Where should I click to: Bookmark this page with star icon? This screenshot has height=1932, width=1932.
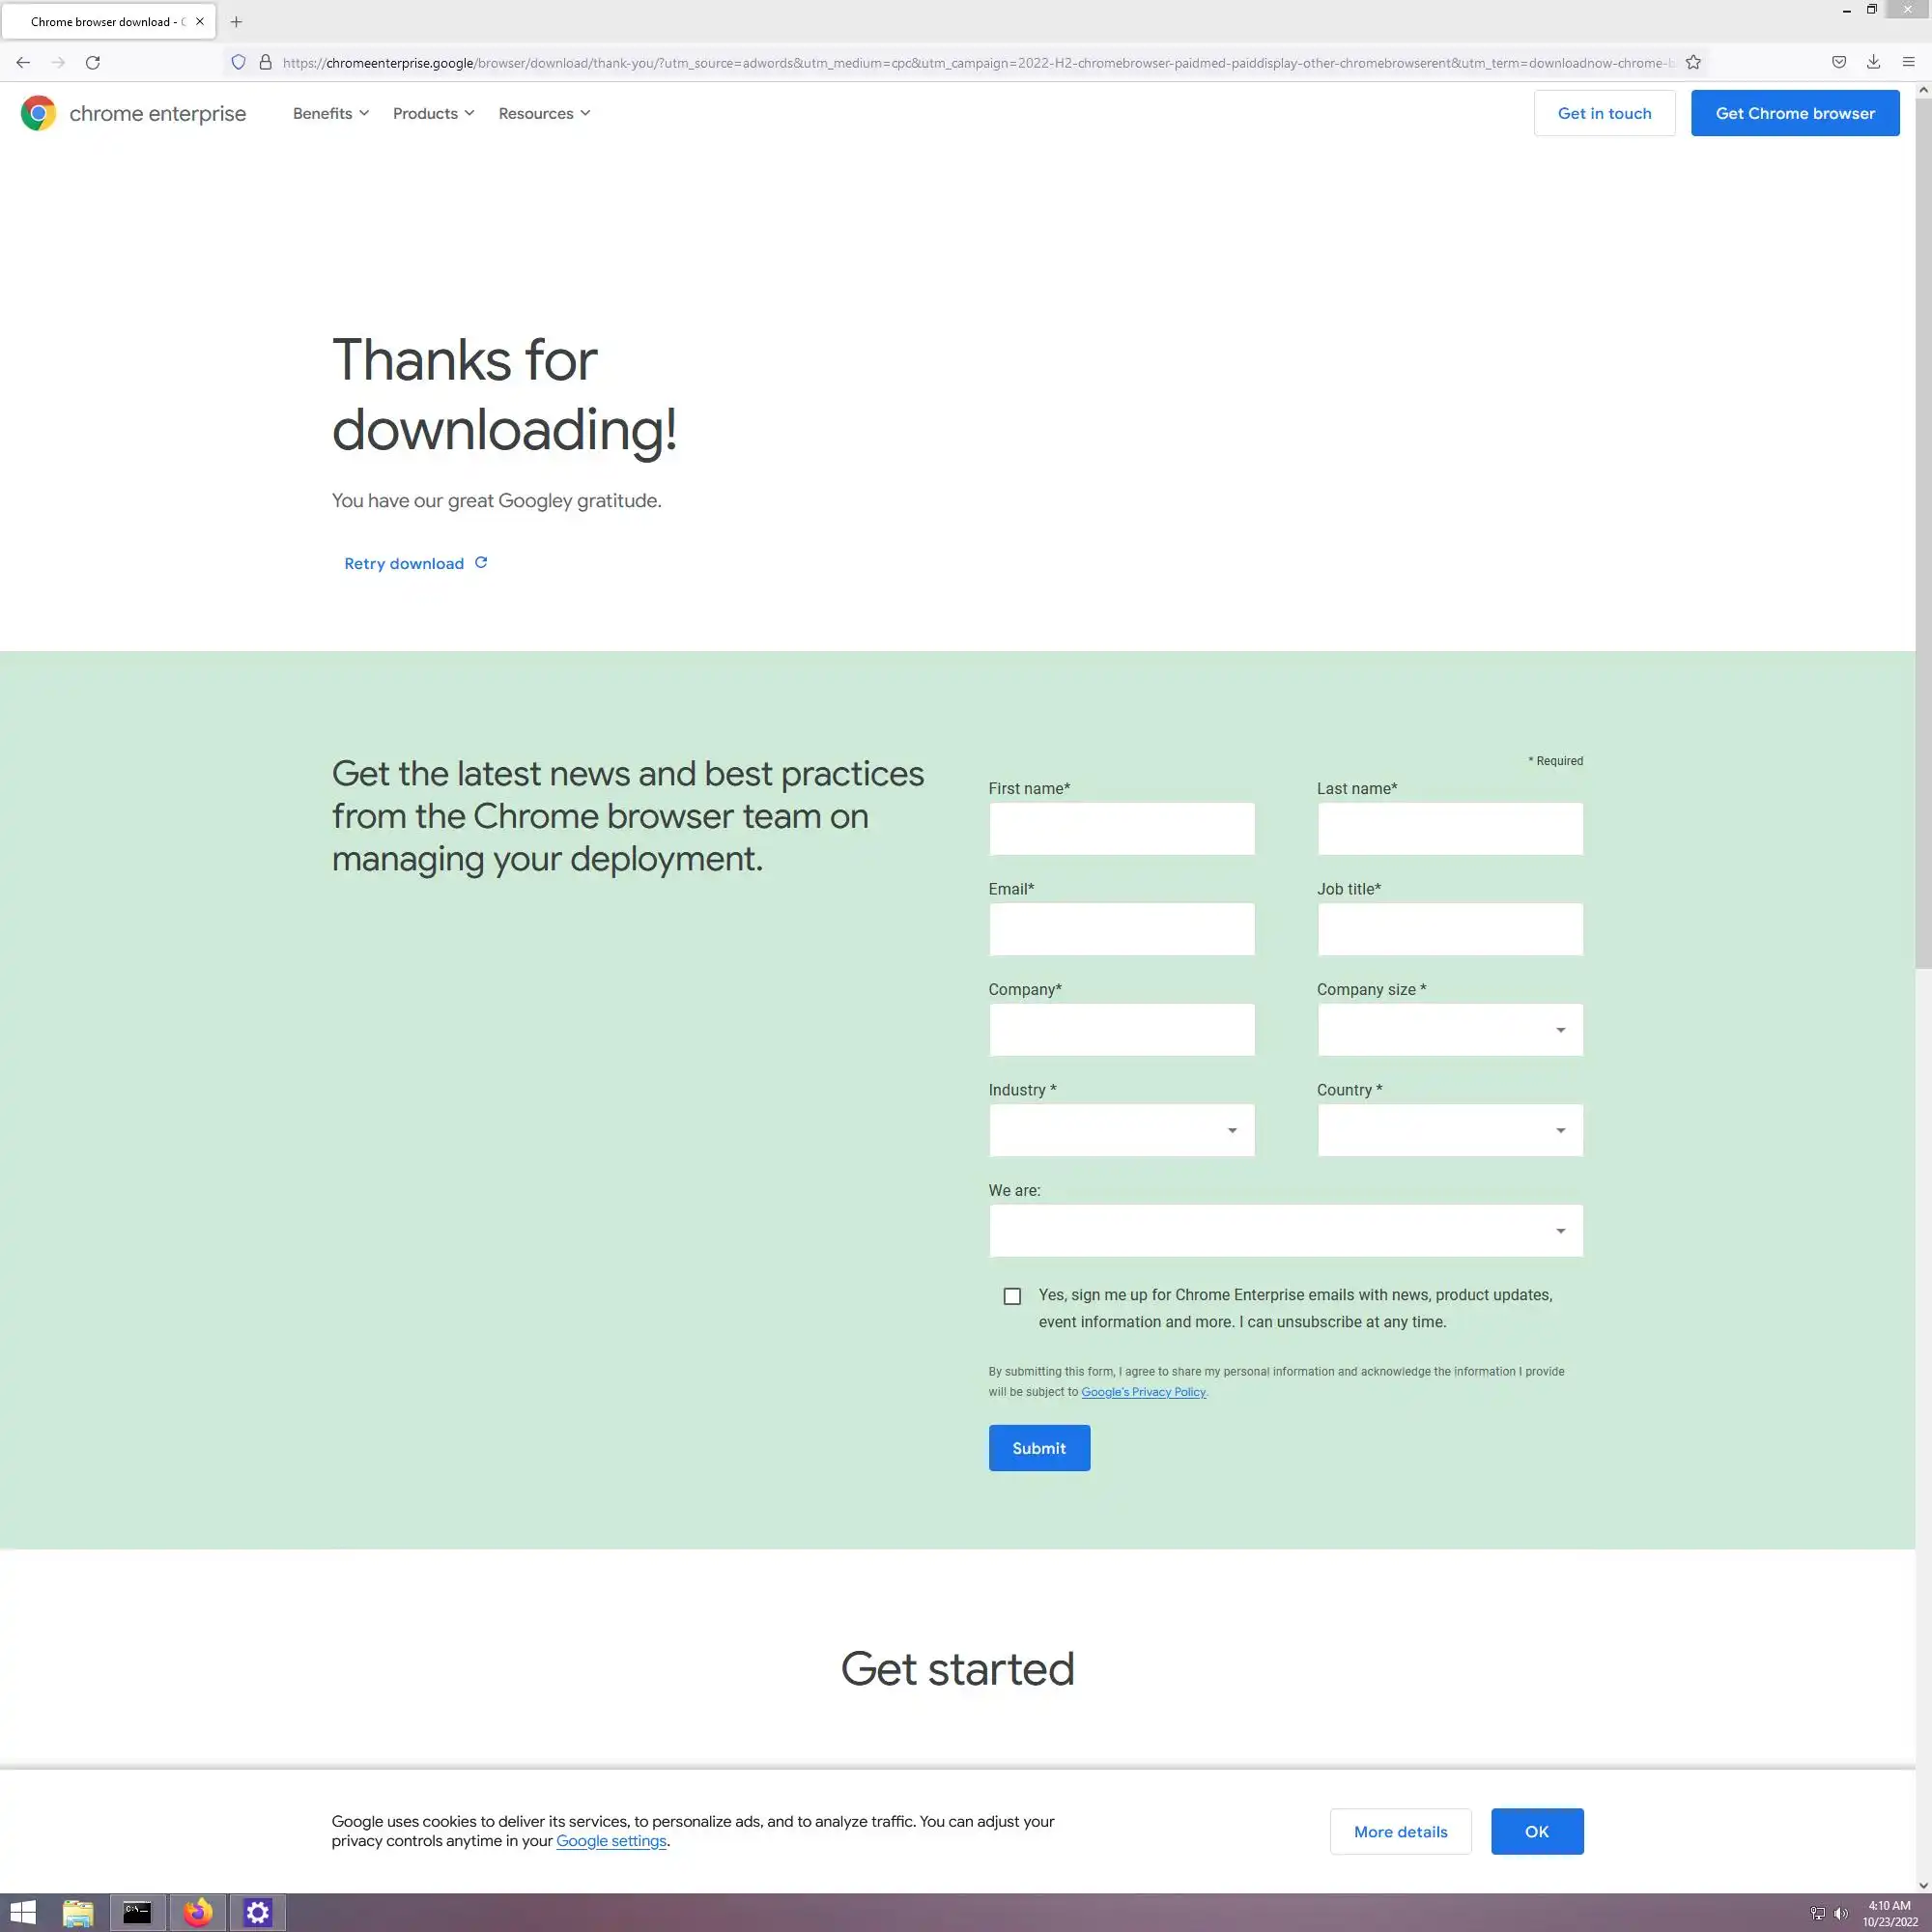1693,63
